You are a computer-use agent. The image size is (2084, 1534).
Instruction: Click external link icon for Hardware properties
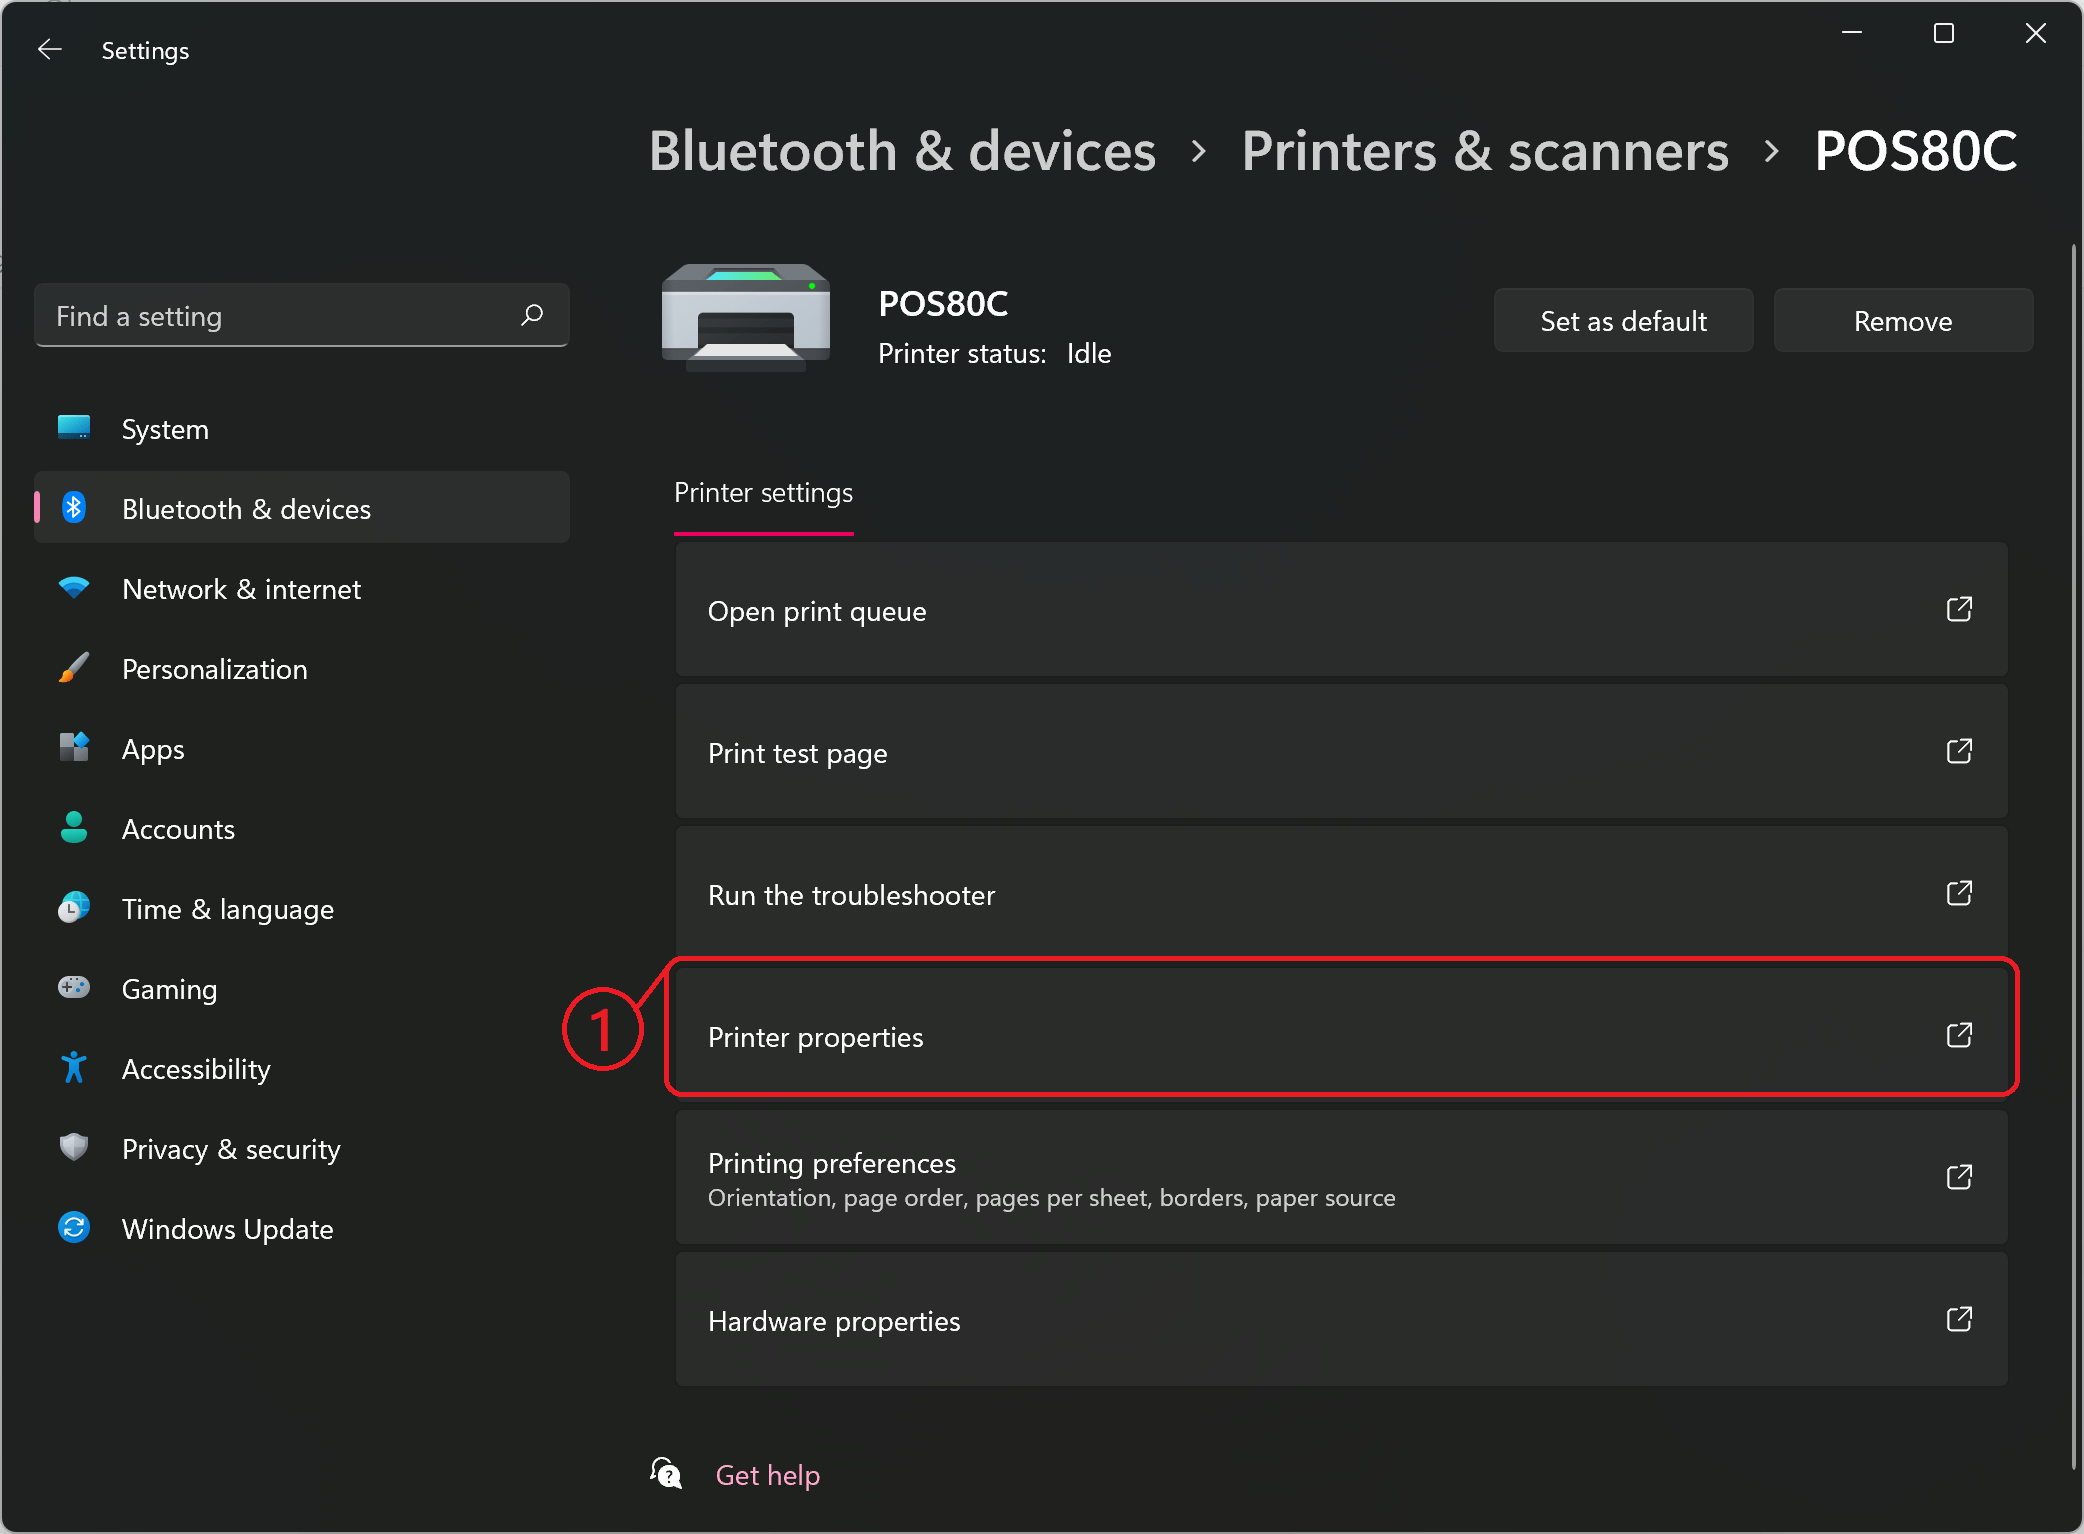click(x=1958, y=1319)
